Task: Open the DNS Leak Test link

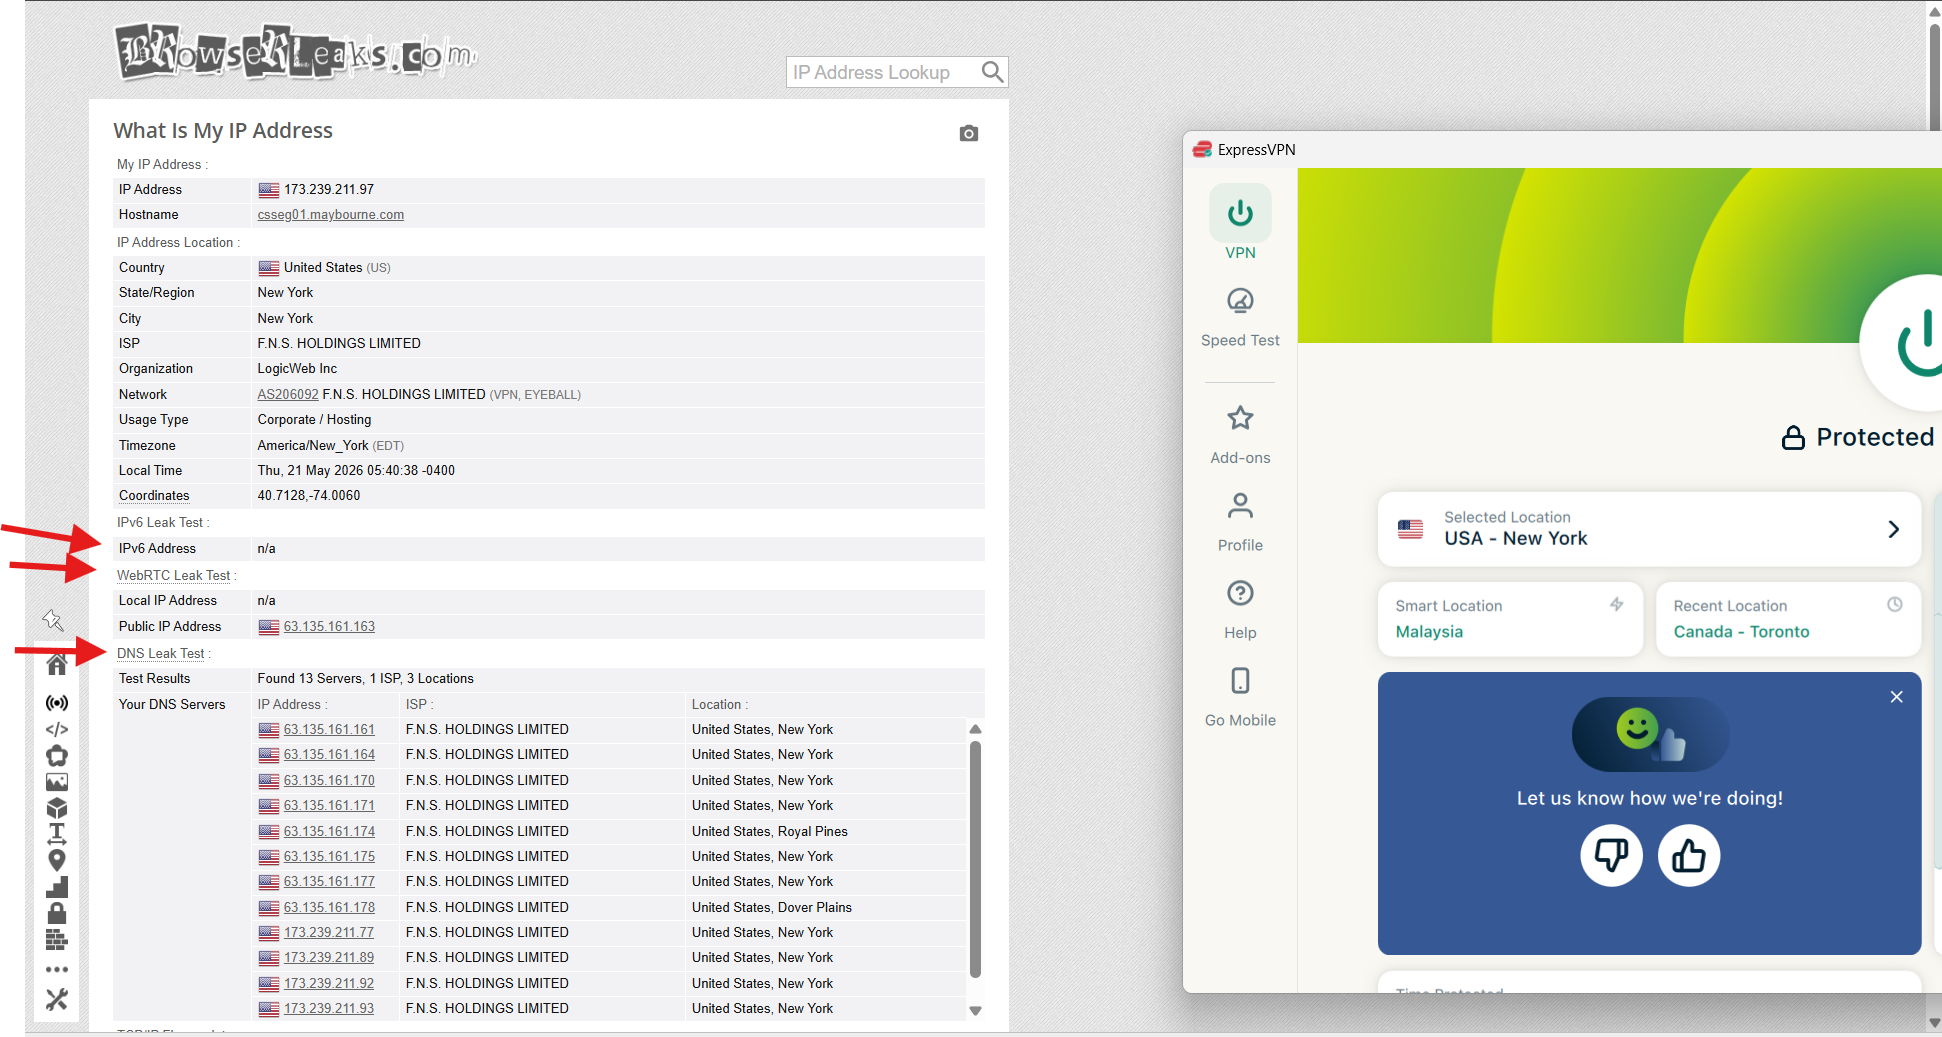Action: (x=161, y=654)
